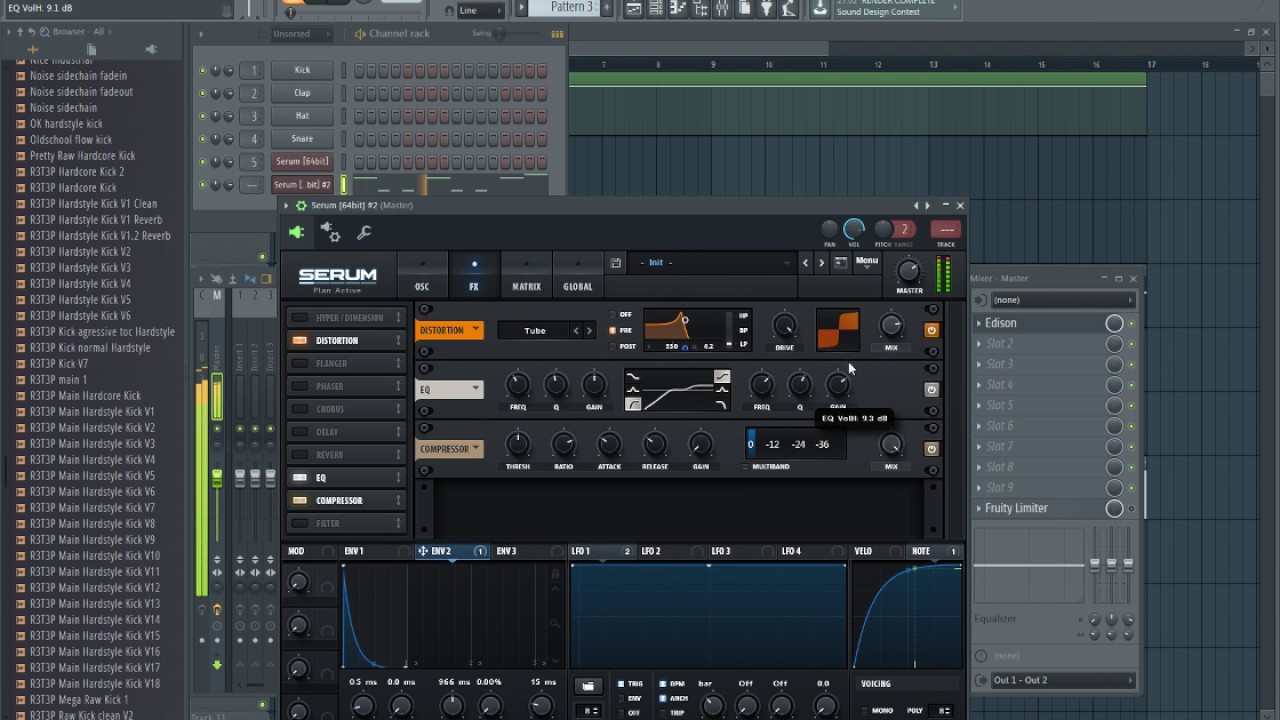1280x720 pixels.
Task: Select the ENV 1 tab
Action: tap(377, 551)
